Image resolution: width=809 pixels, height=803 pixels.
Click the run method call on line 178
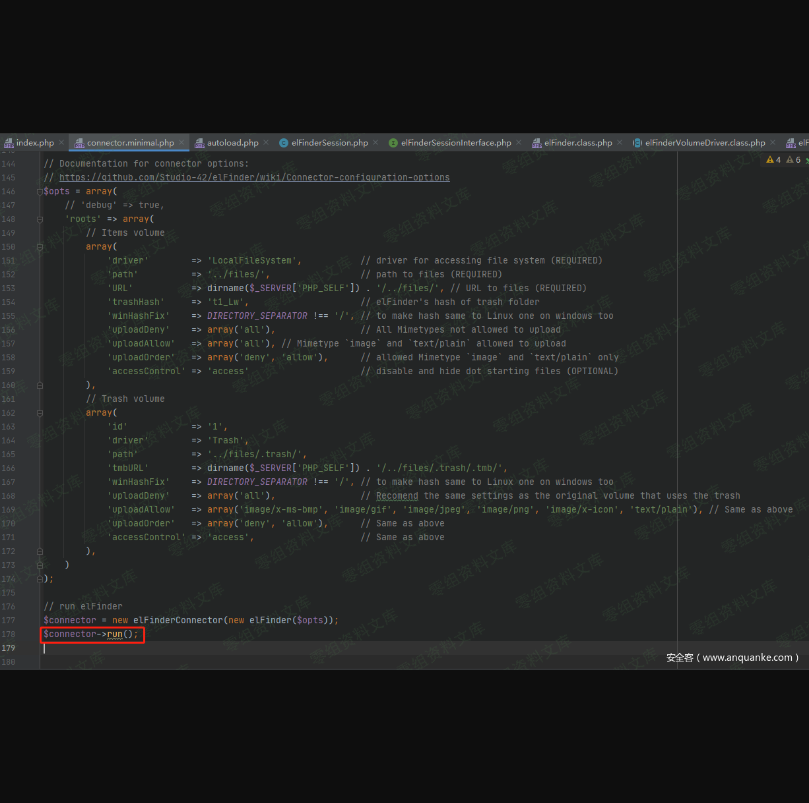pos(115,634)
